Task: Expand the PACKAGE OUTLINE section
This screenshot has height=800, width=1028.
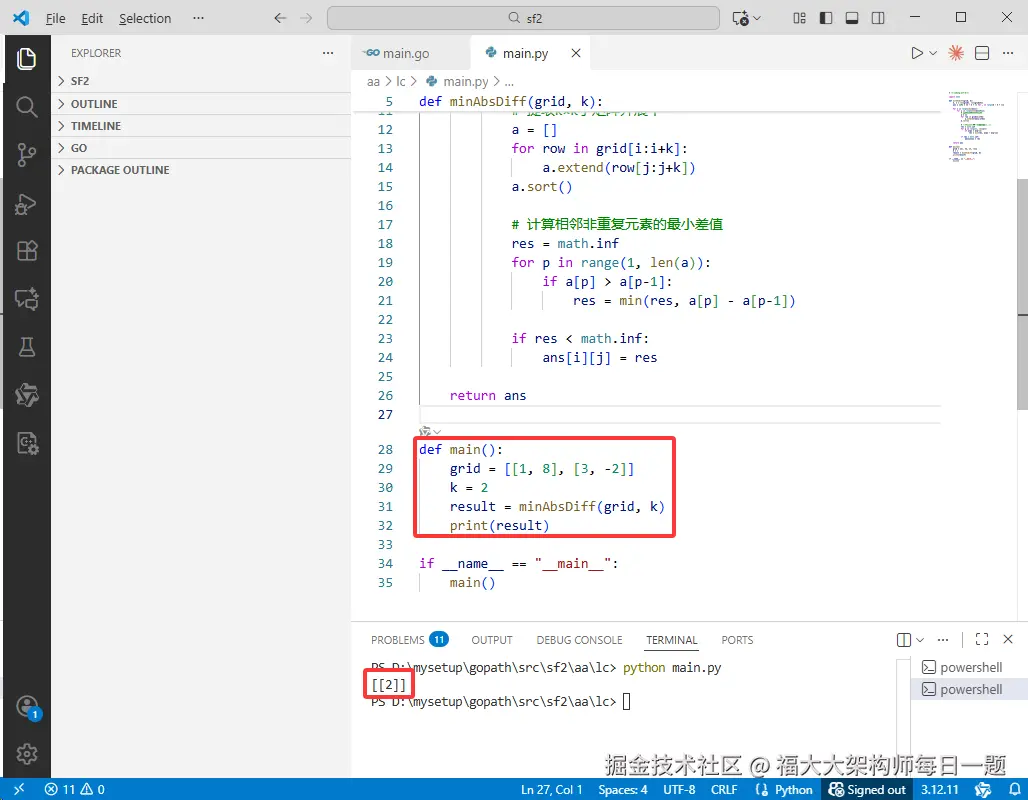Action: point(201,170)
